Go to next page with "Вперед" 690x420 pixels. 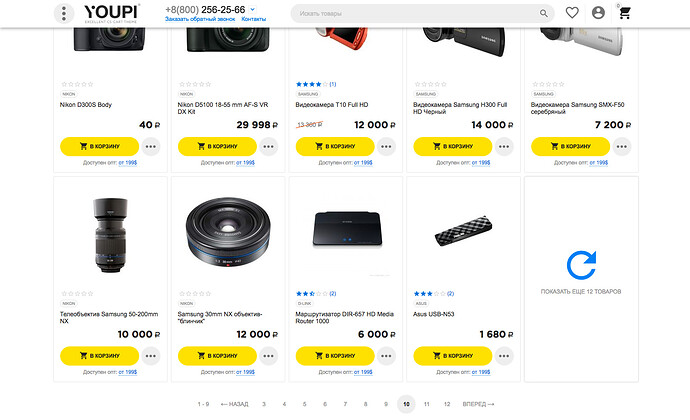476,404
